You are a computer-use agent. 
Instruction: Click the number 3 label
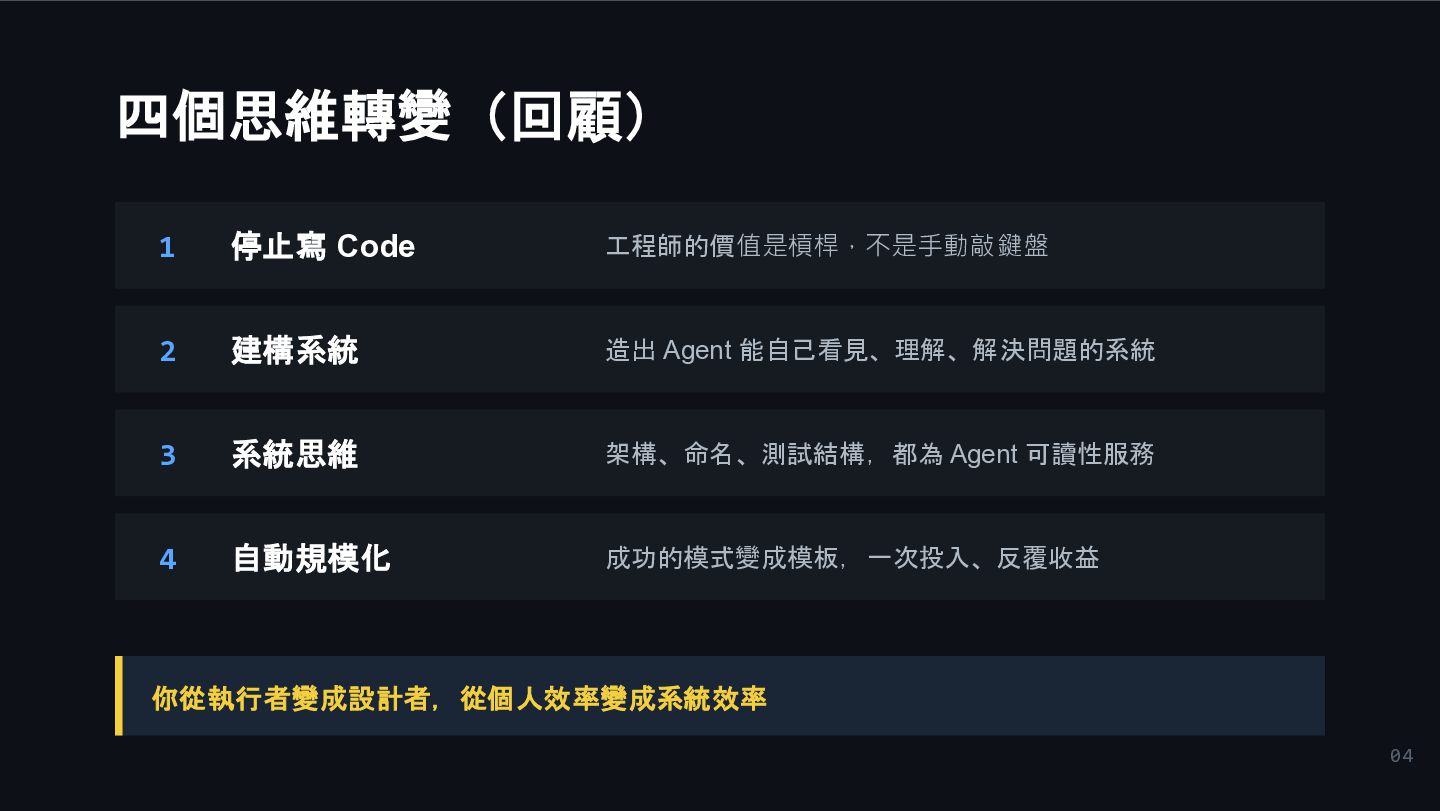click(x=167, y=455)
